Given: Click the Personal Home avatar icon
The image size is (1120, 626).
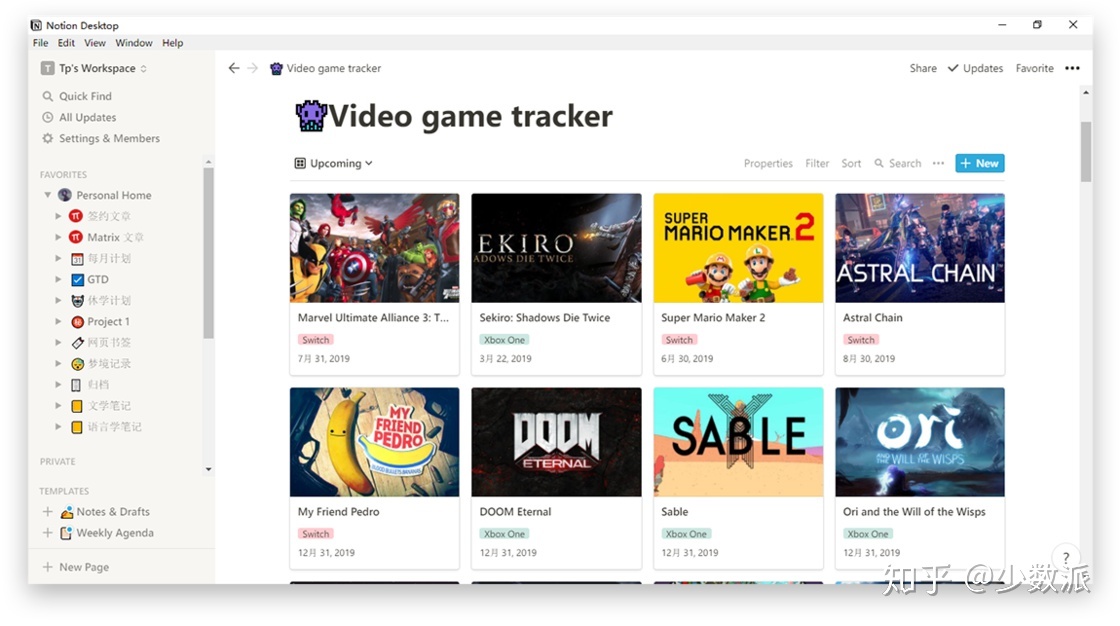Looking at the screenshot, I should click(65, 195).
